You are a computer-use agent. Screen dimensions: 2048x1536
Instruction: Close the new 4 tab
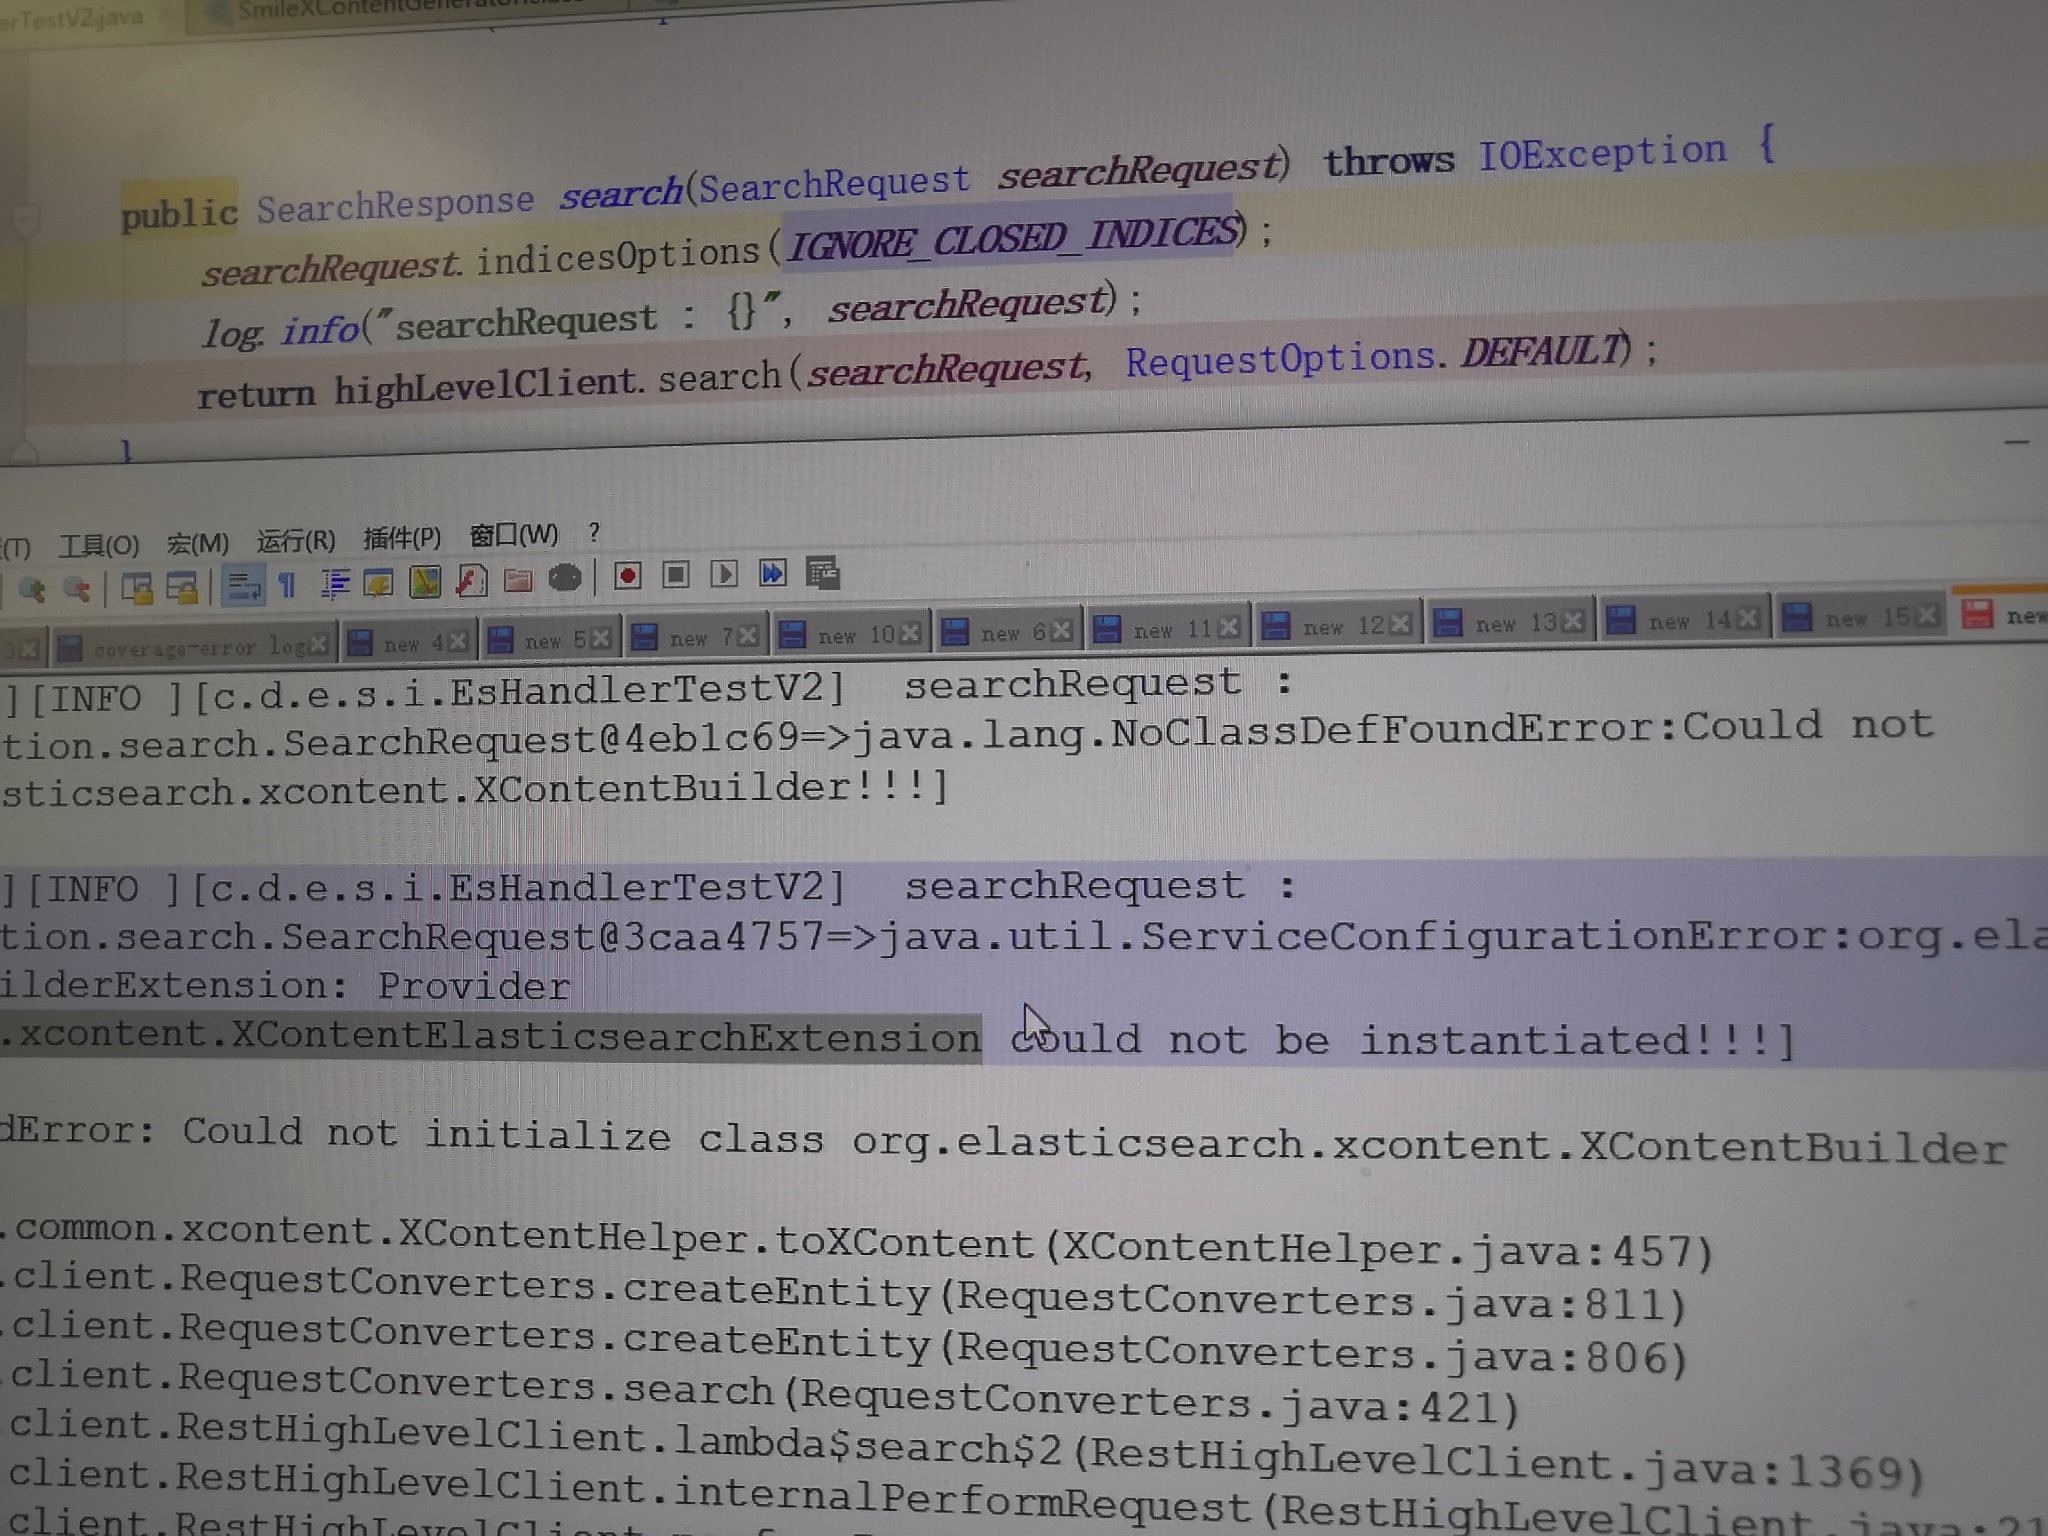[x=458, y=642]
